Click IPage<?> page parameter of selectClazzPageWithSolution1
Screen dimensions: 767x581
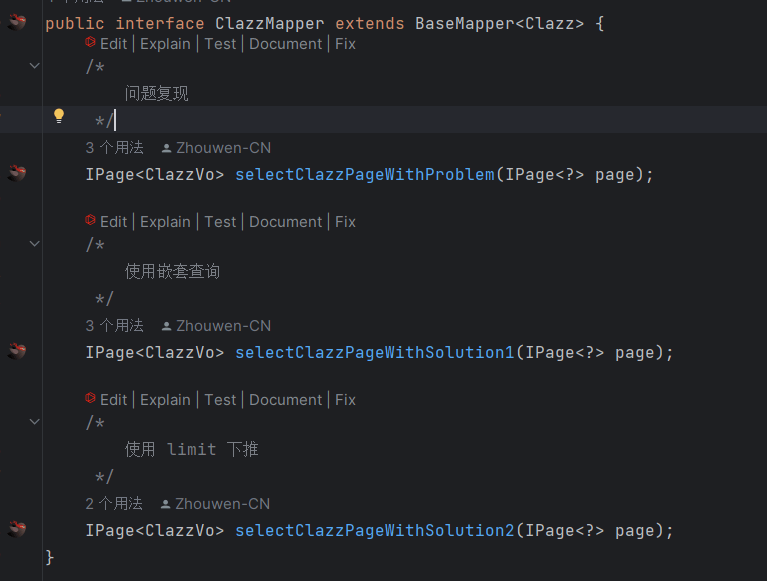click(x=589, y=353)
